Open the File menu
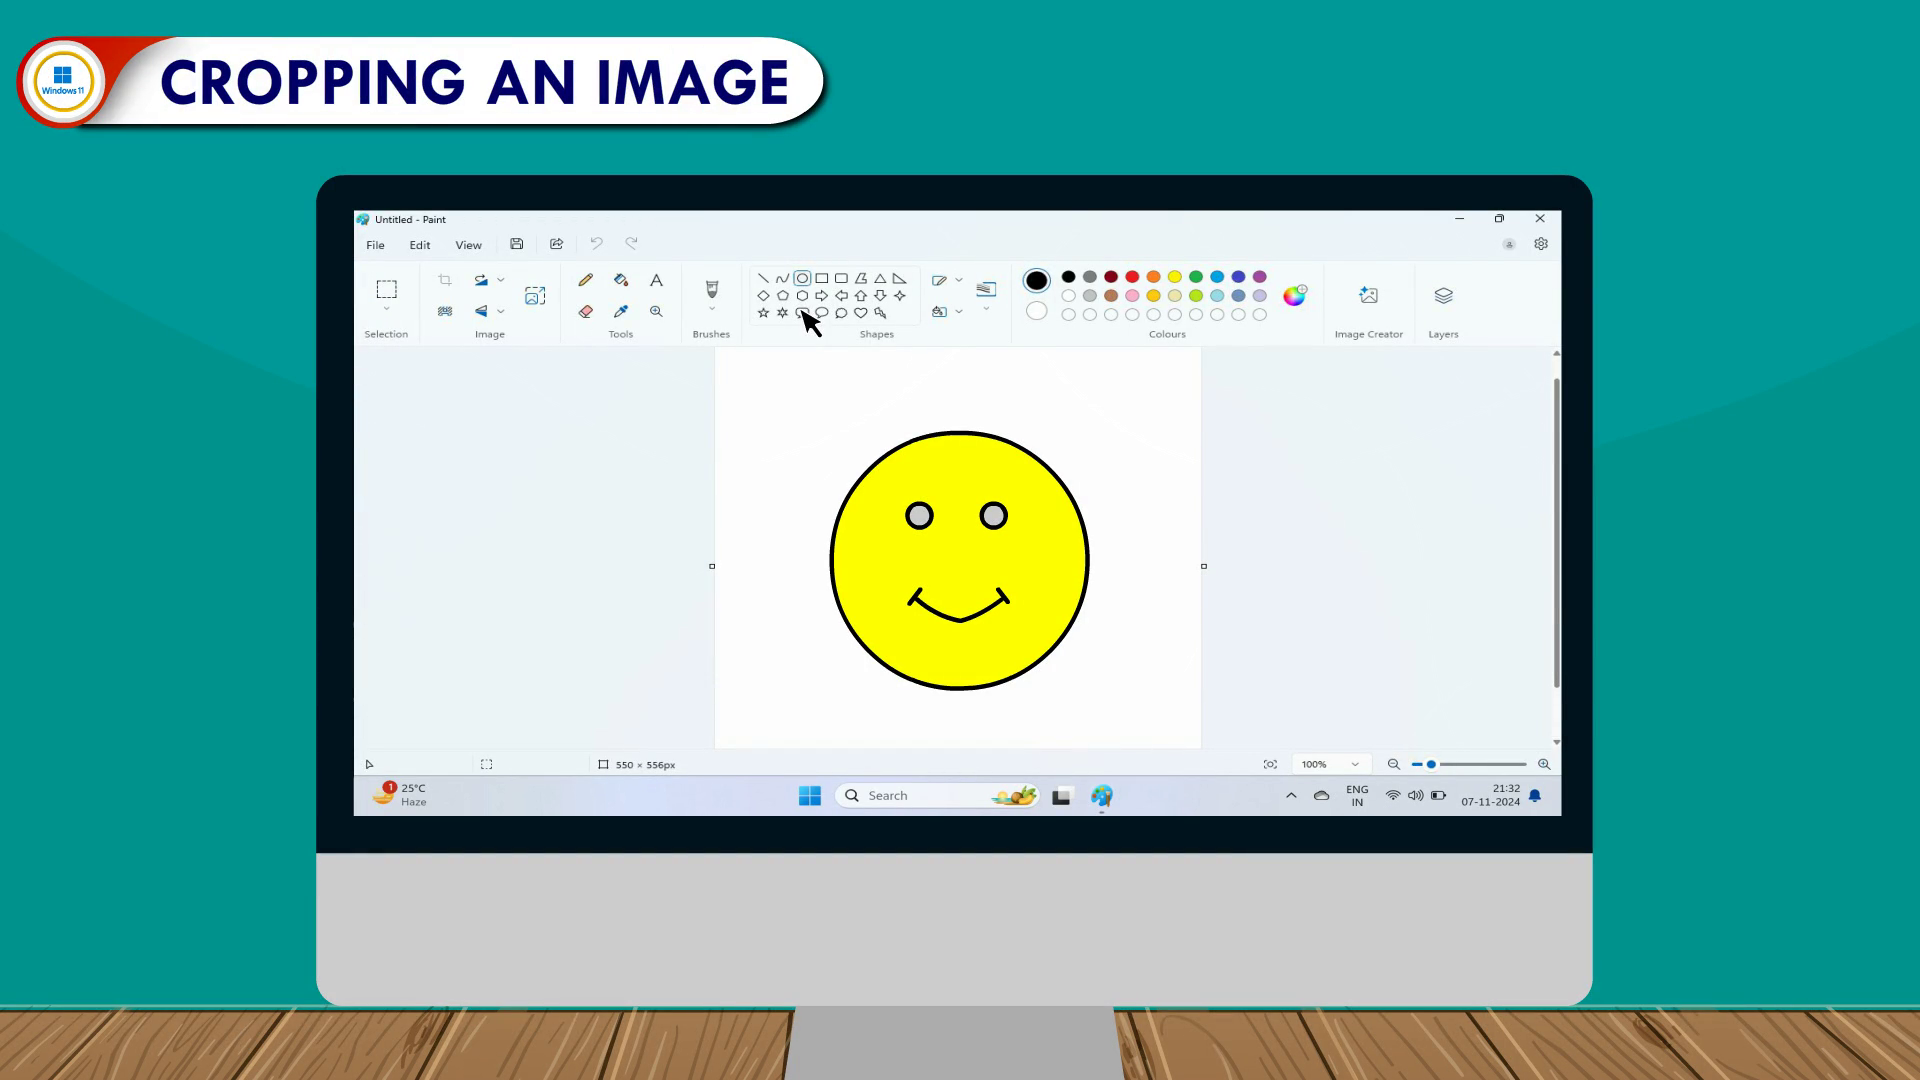This screenshot has width=1920, height=1080. coord(375,245)
